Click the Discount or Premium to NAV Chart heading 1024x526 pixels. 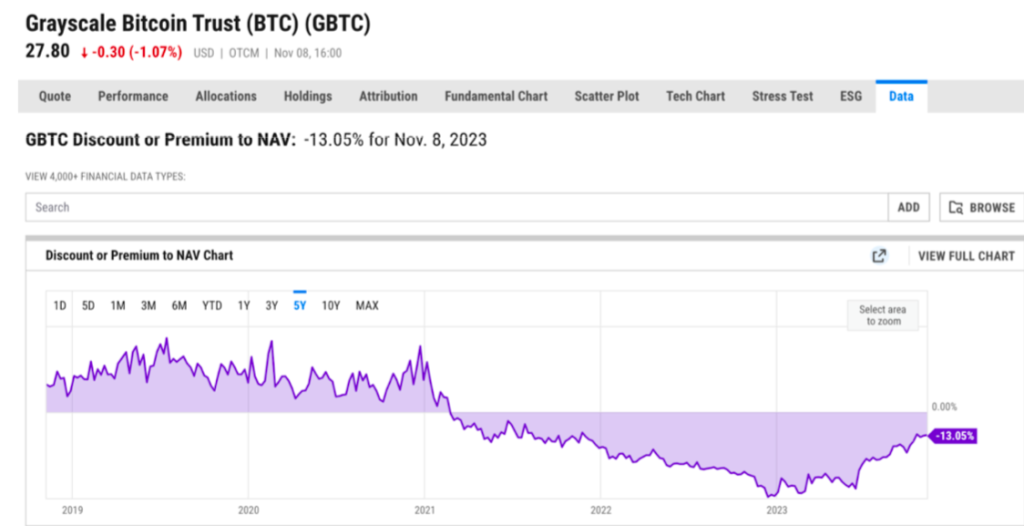pyautogui.click(x=139, y=255)
